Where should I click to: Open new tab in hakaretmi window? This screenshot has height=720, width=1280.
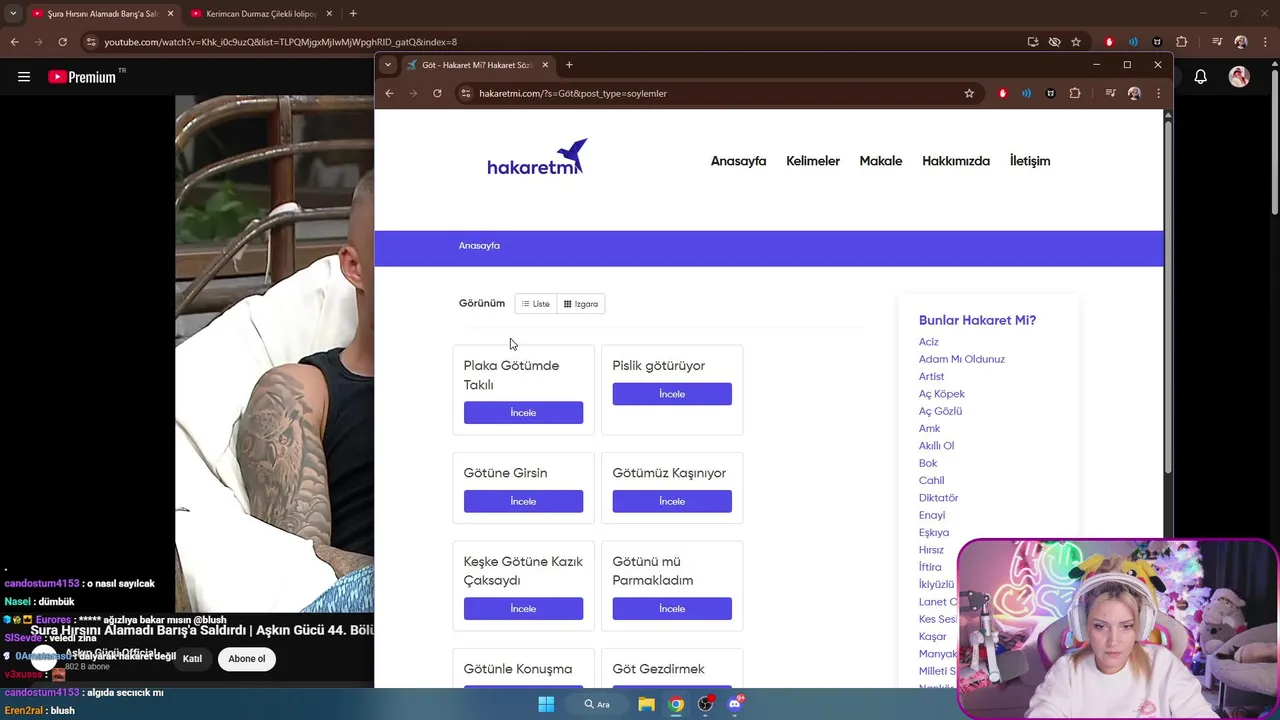(569, 65)
